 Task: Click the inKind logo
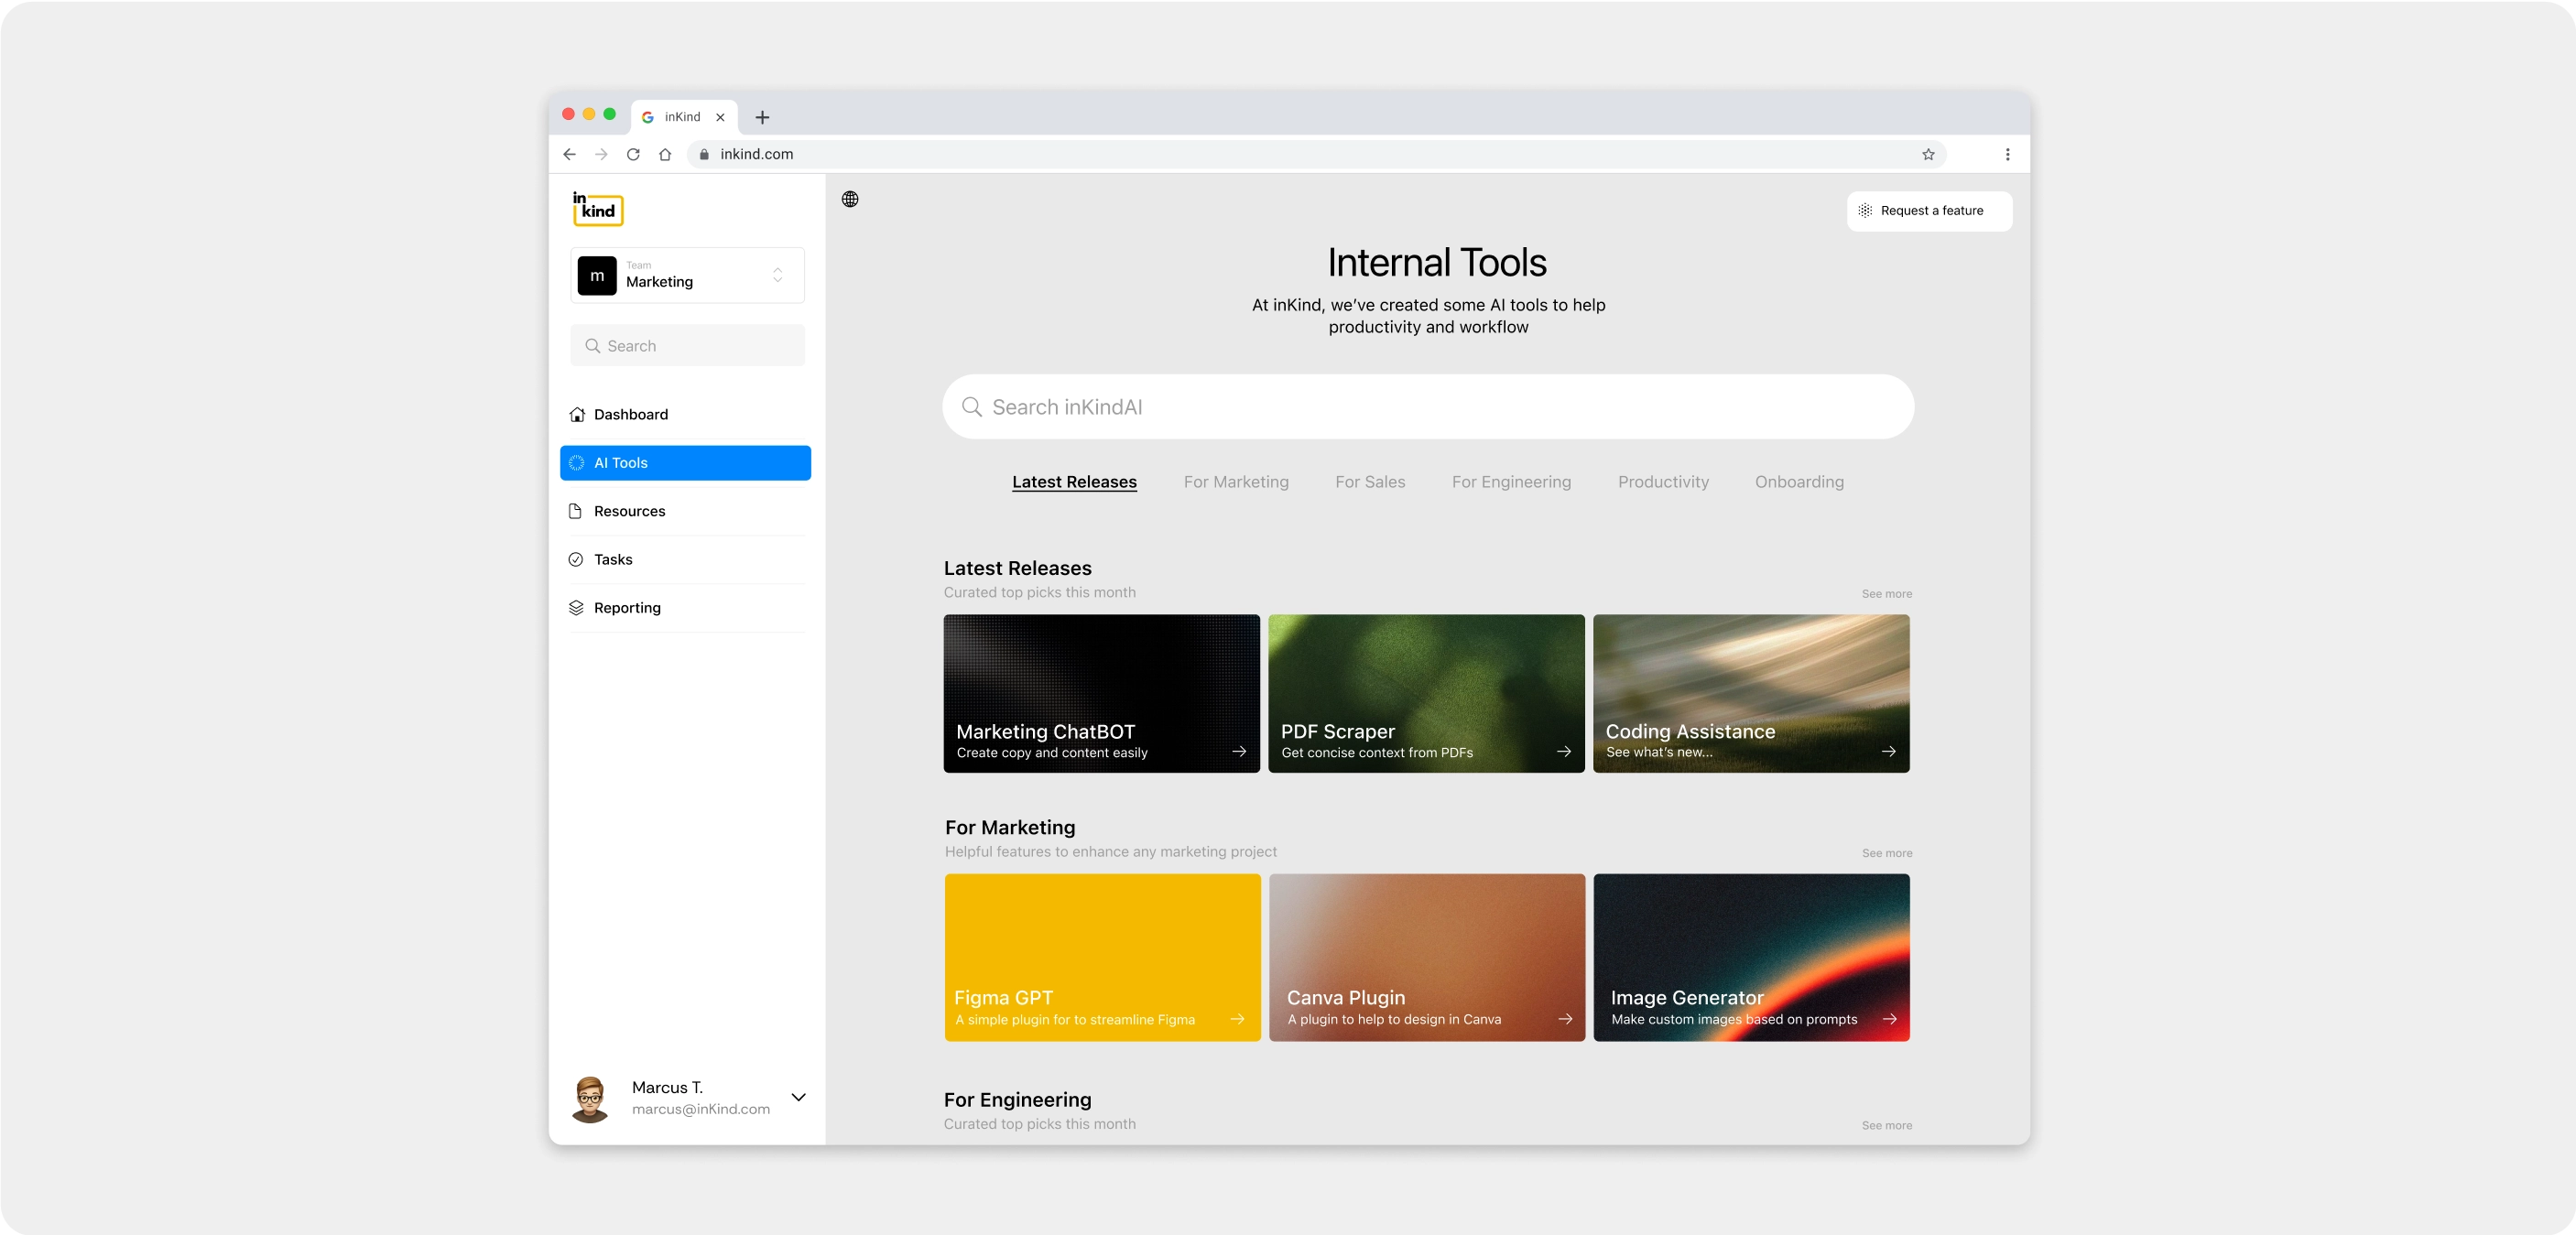pyautogui.click(x=598, y=208)
